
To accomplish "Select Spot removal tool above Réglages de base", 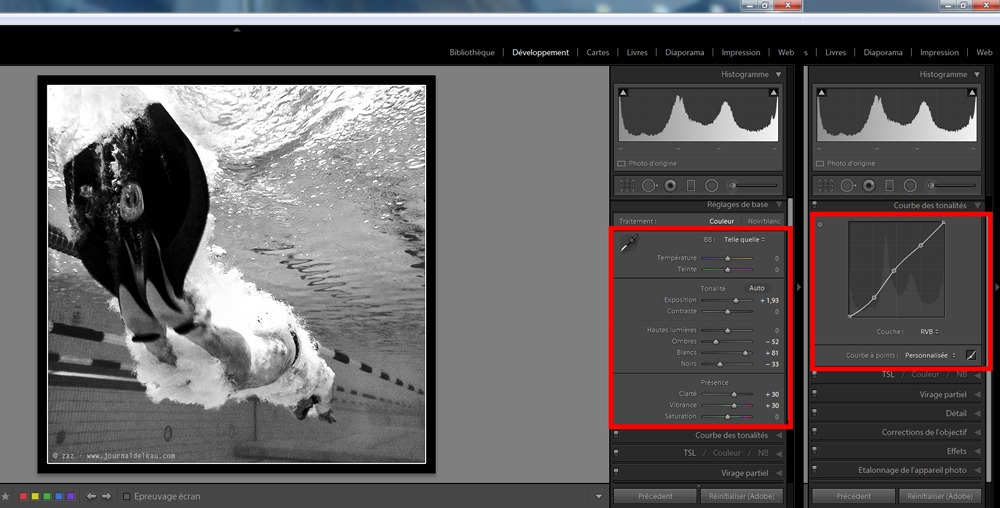I will [x=650, y=185].
